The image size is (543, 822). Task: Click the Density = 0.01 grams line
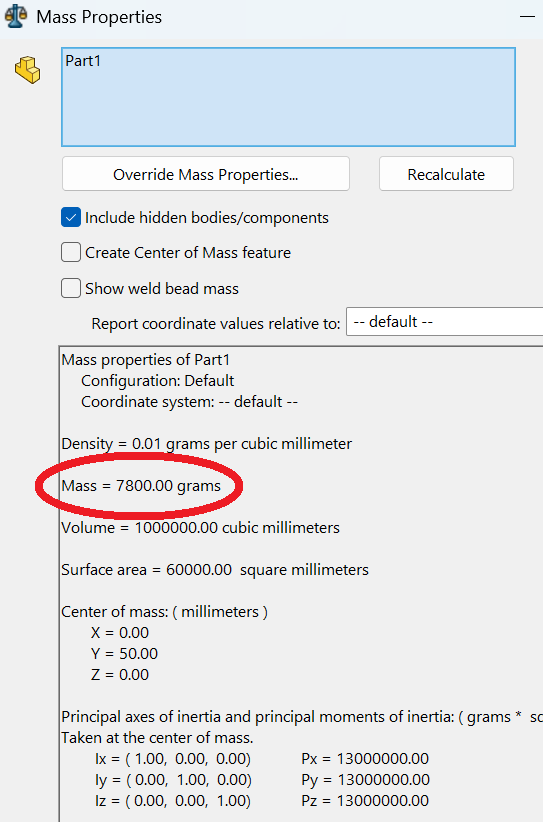tap(207, 444)
